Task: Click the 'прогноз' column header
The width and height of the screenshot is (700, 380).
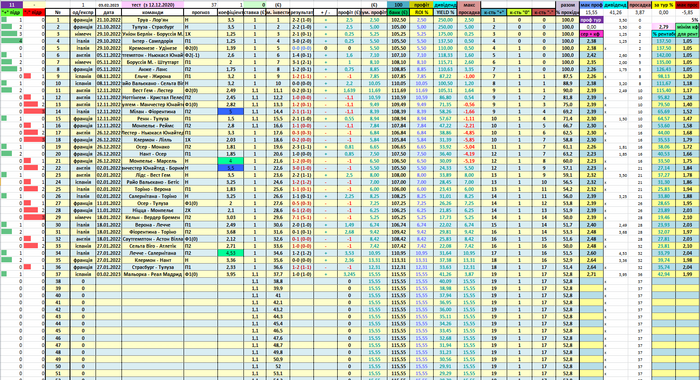Action: click(200, 13)
